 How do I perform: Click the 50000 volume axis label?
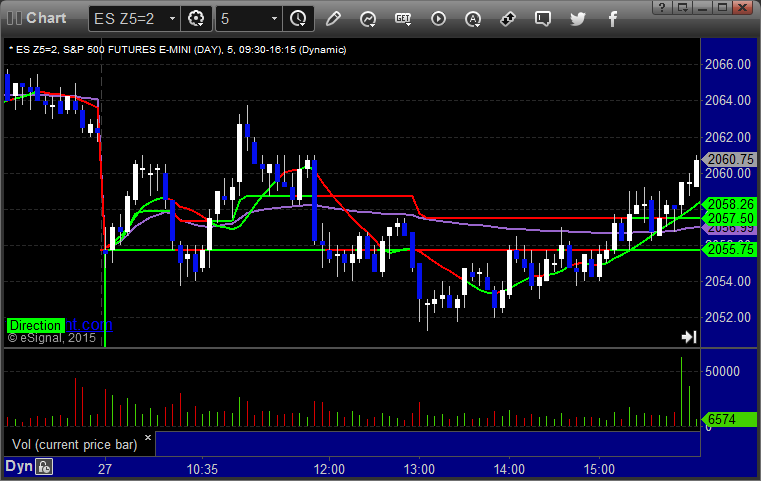click(x=722, y=371)
